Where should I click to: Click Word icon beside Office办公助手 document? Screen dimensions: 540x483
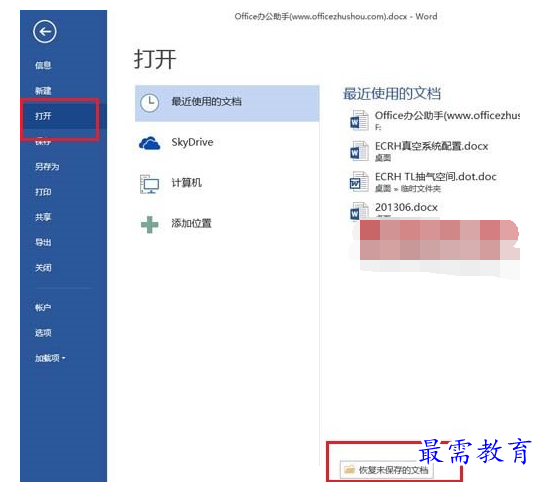coord(359,120)
